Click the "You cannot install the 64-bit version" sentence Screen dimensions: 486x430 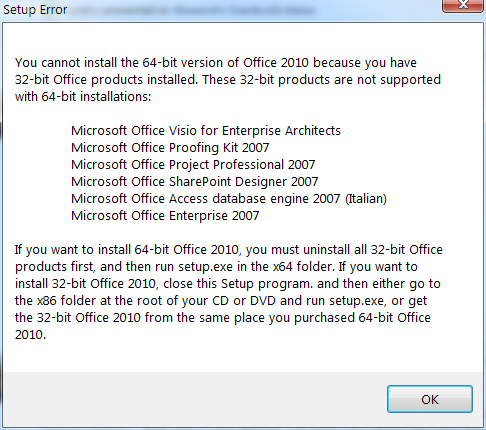(x=216, y=63)
